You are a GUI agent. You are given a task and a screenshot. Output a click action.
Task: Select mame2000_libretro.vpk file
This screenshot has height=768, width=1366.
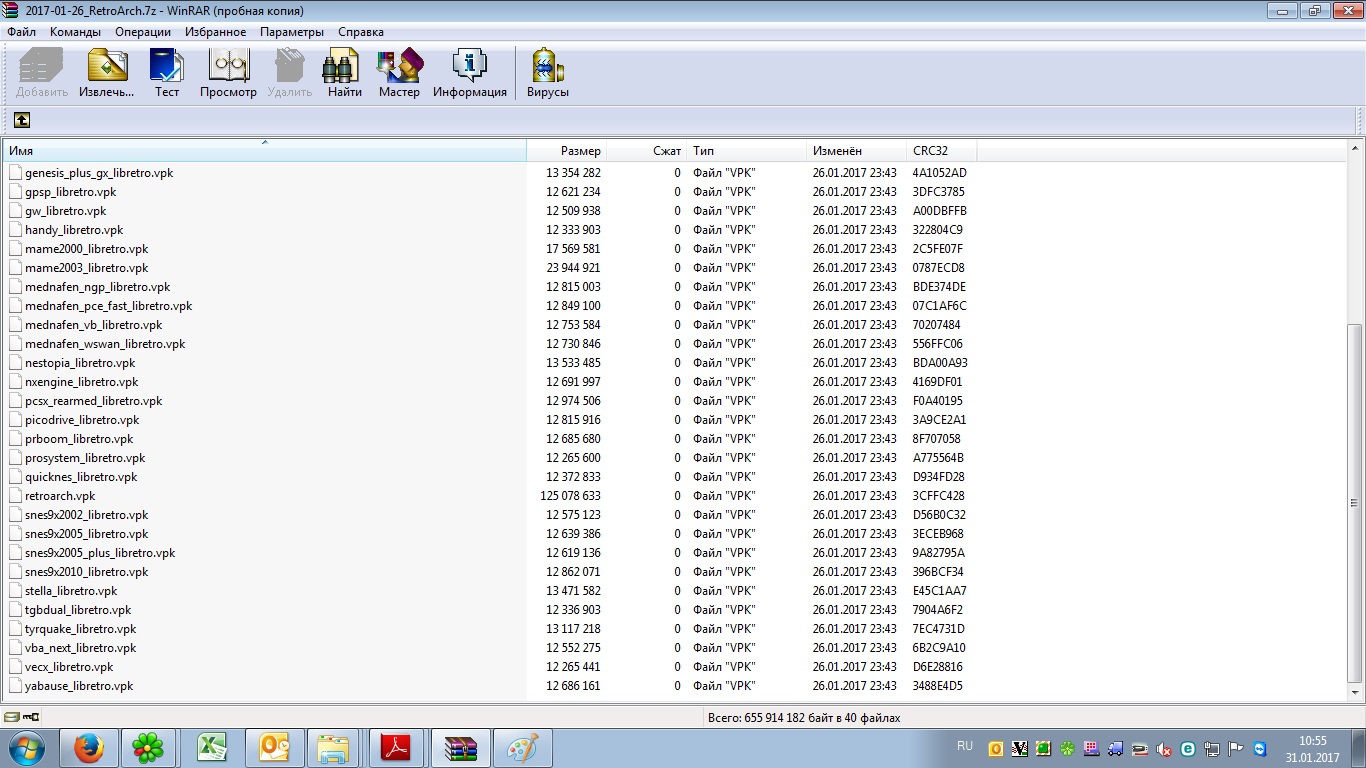click(86, 249)
